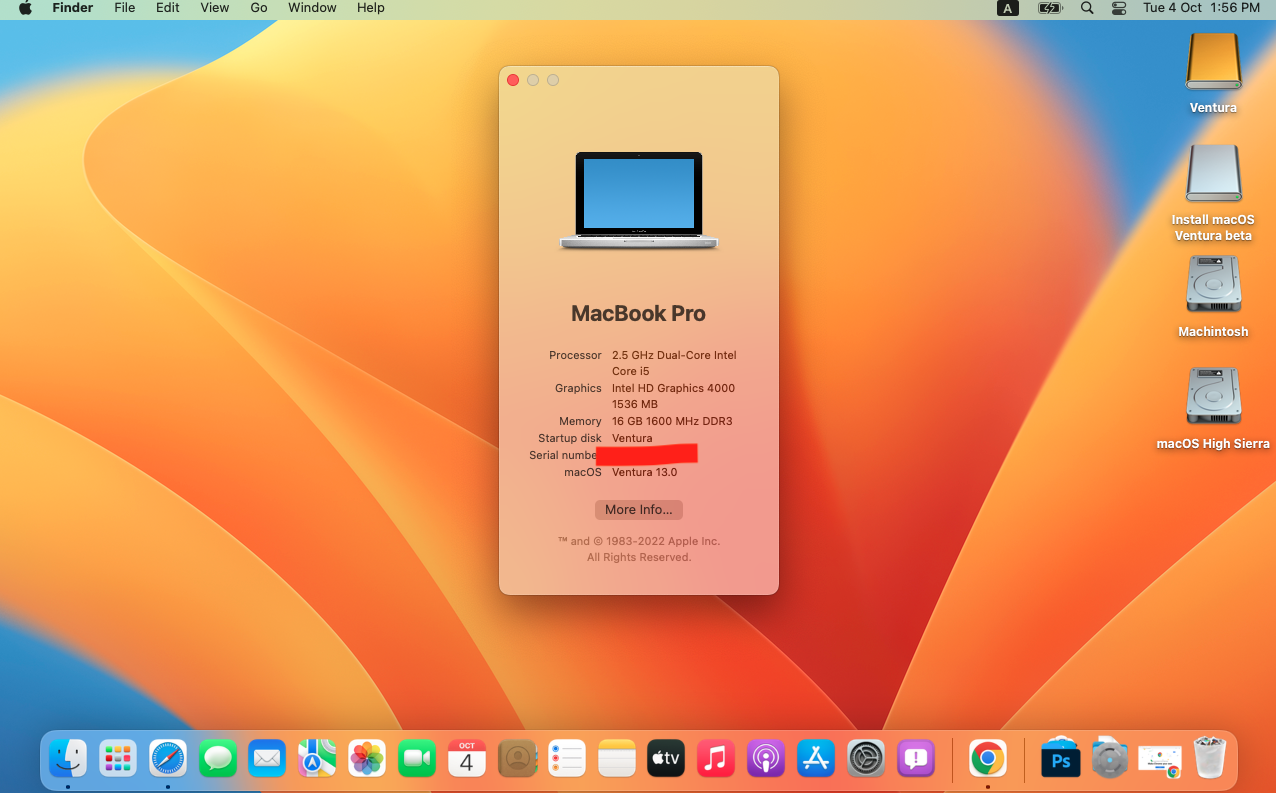Viewport: 1276px width, 793px height.
Task: Open the Photoshop folder in dock
Action: pos(1061,760)
